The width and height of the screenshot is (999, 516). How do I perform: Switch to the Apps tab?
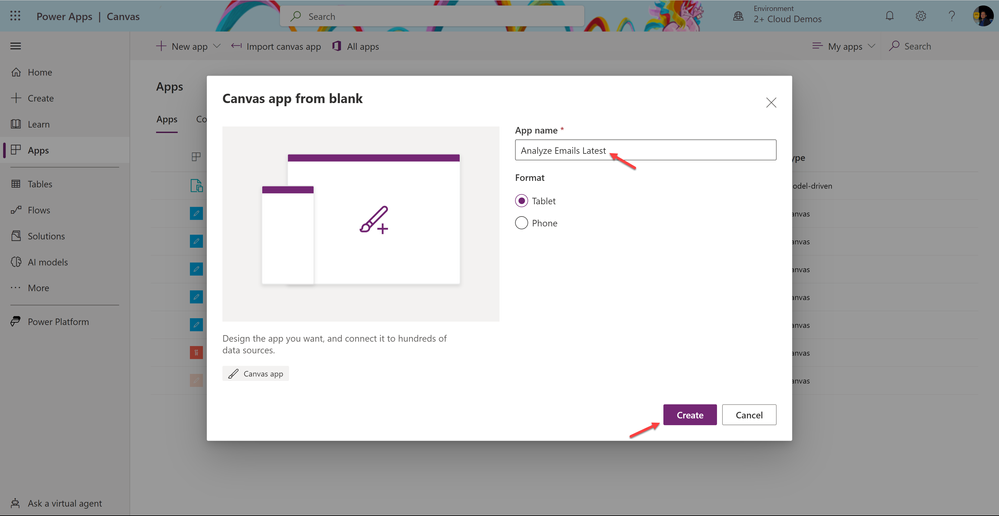pos(167,119)
